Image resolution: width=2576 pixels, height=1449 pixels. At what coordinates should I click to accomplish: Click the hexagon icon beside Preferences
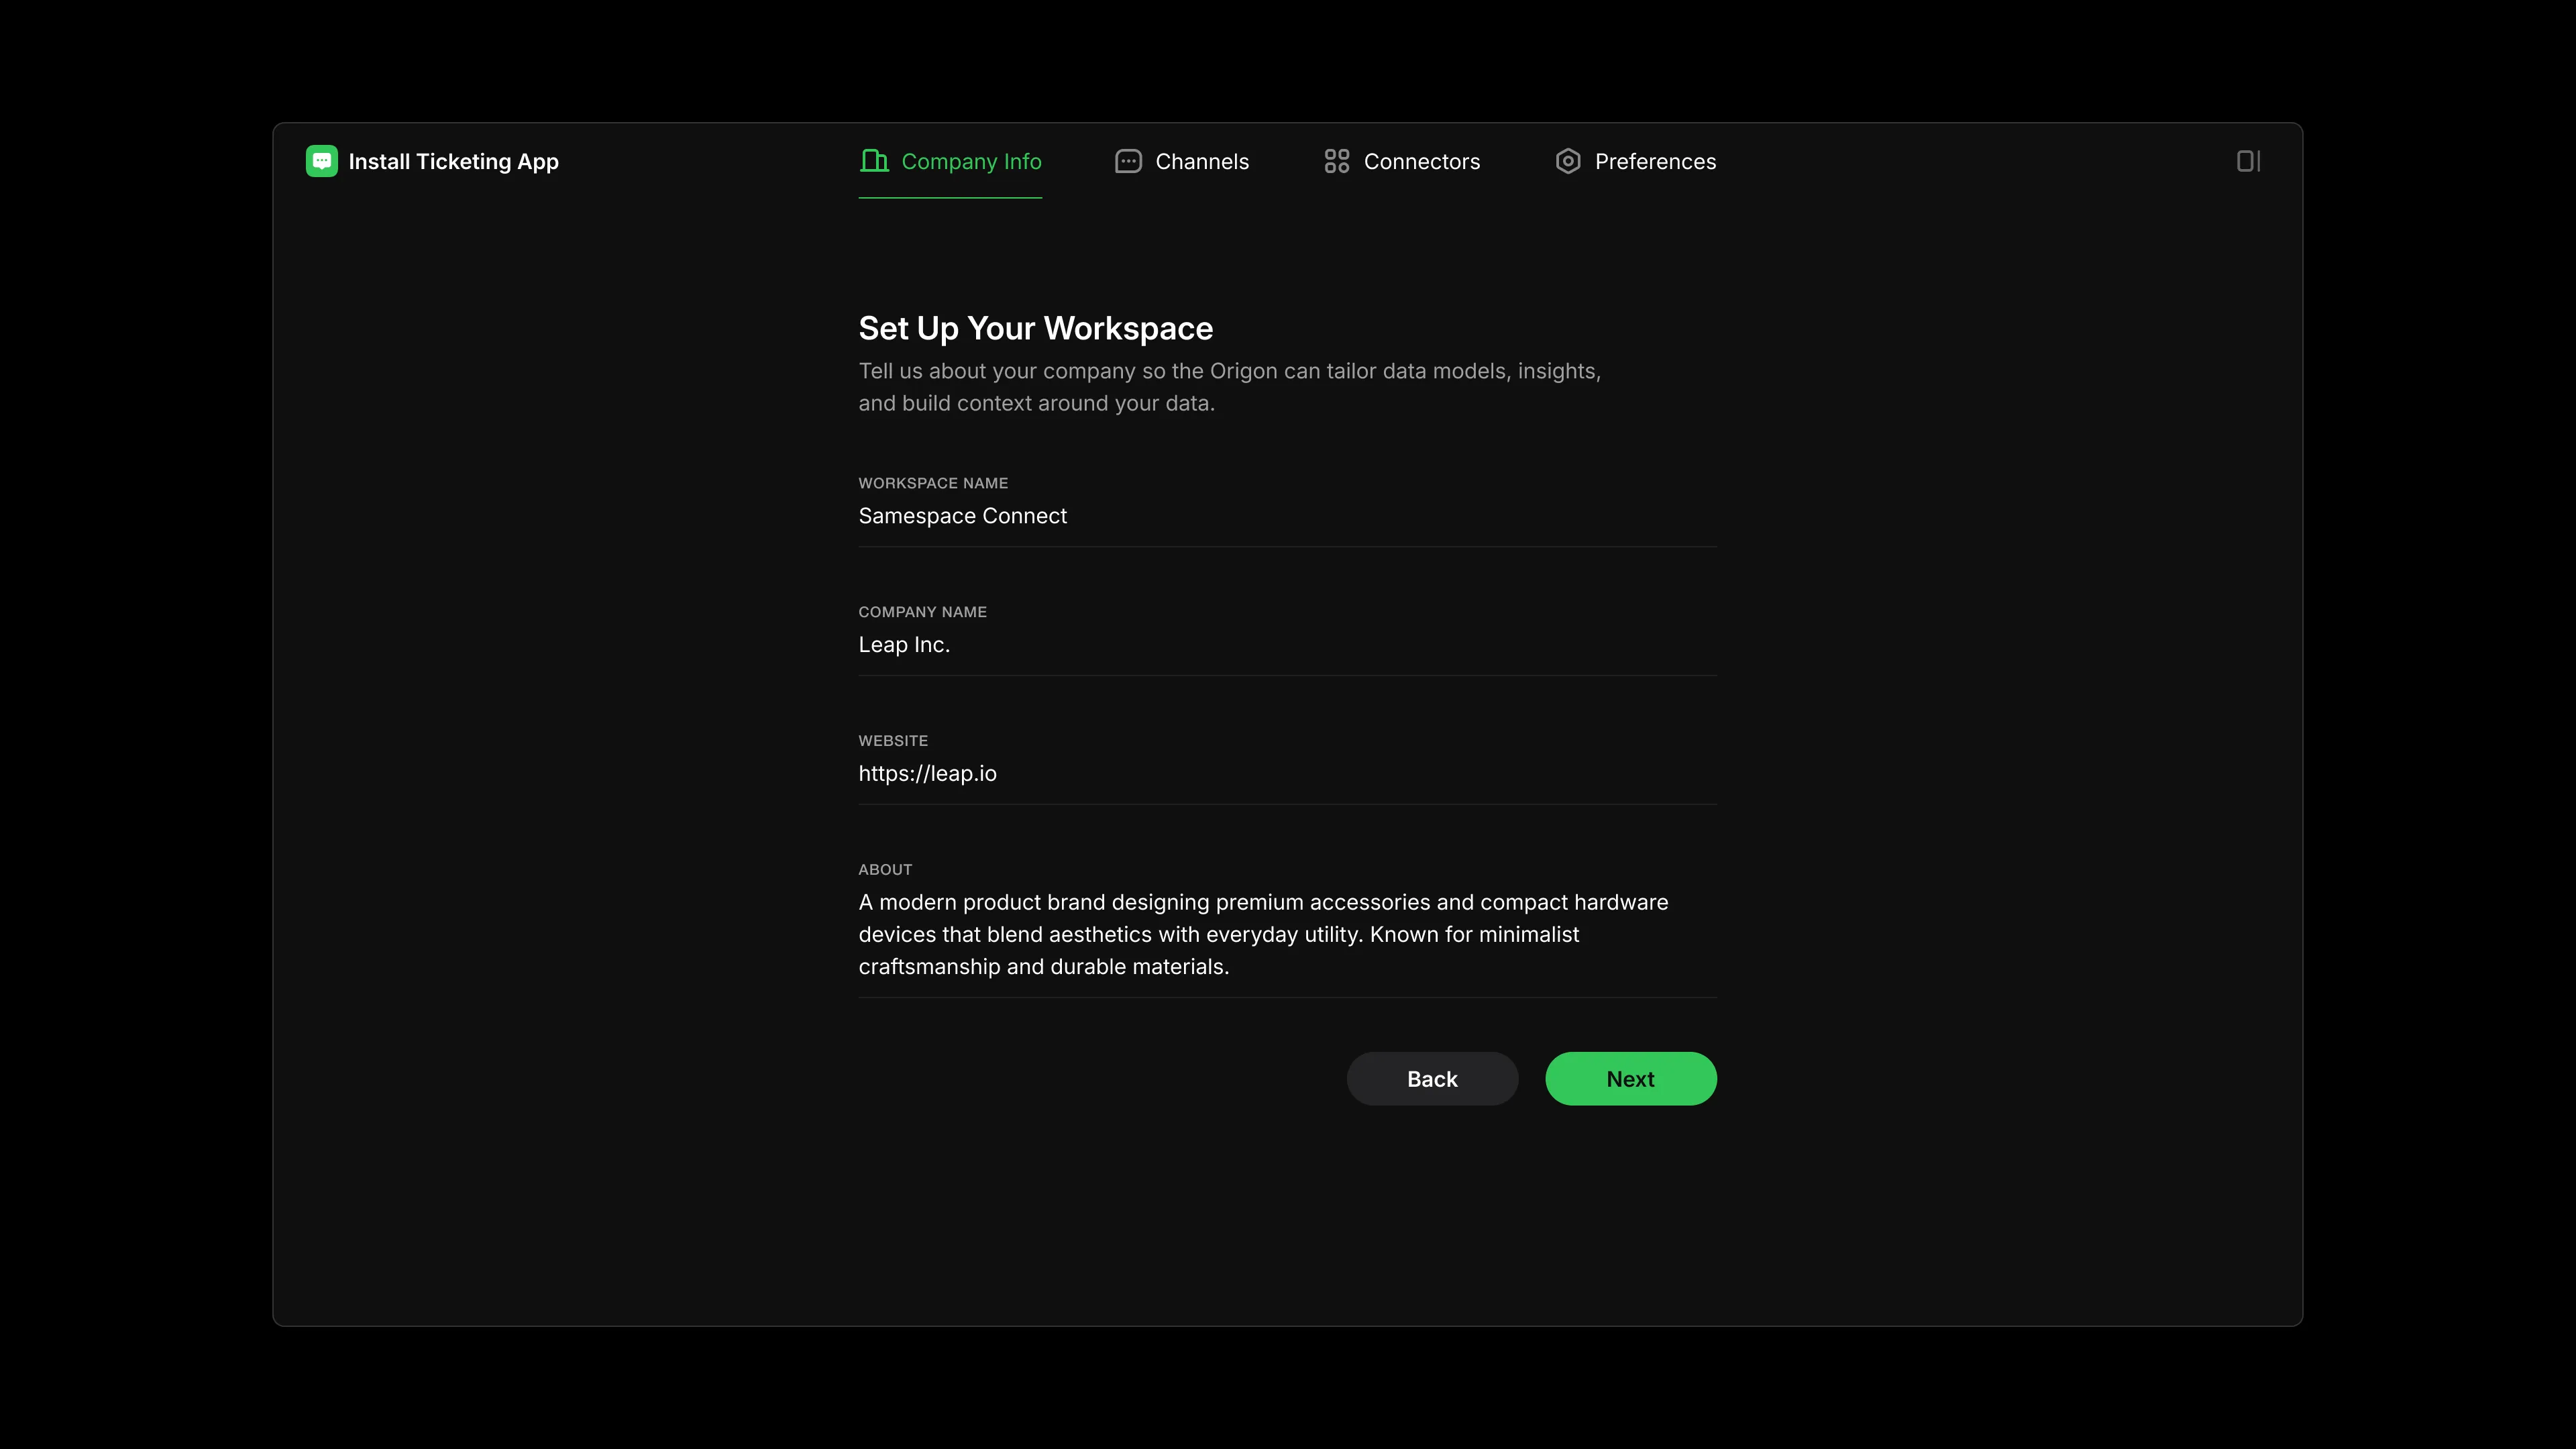pos(1568,160)
